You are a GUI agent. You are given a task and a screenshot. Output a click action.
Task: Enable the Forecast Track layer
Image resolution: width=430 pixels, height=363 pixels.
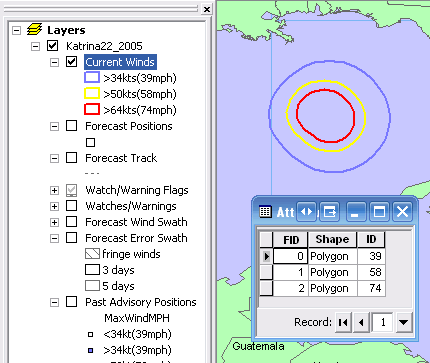tap(71, 158)
